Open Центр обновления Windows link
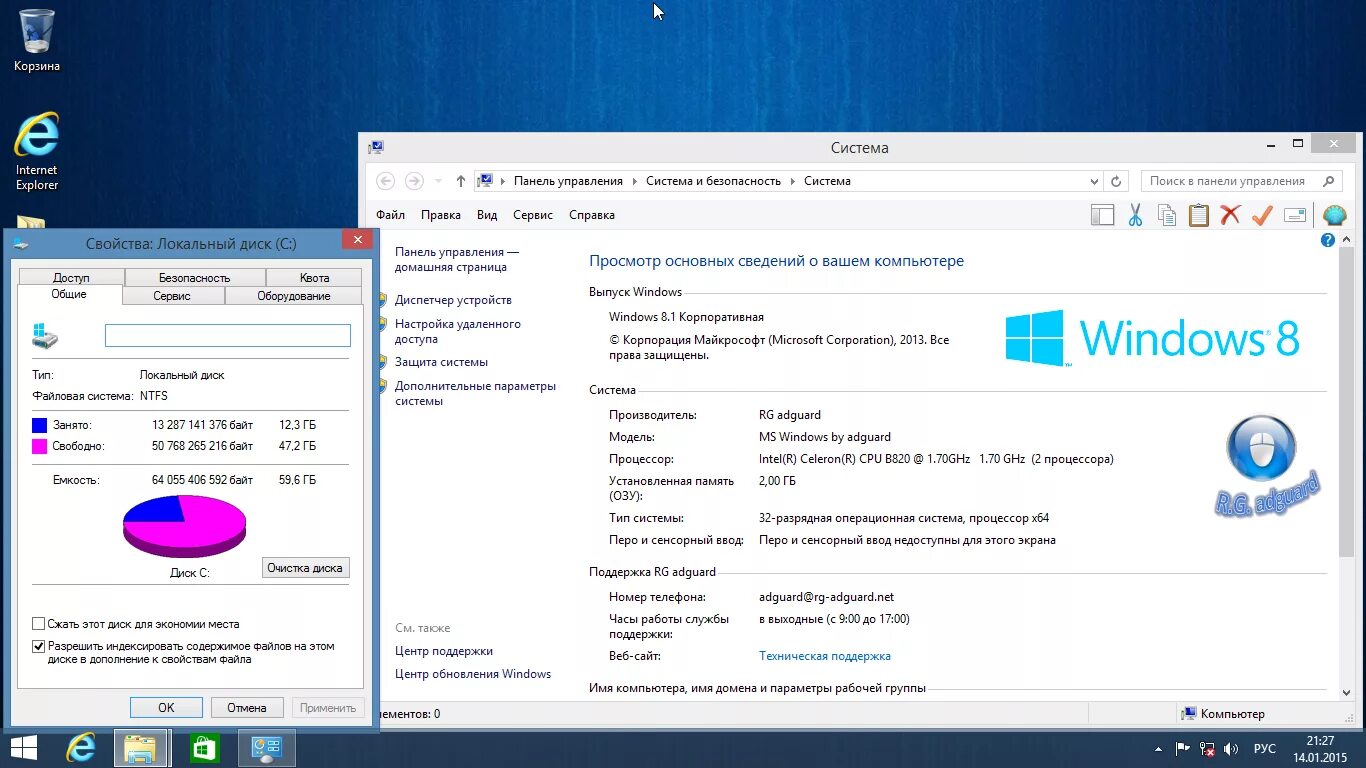This screenshot has height=768, width=1366. click(x=473, y=674)
